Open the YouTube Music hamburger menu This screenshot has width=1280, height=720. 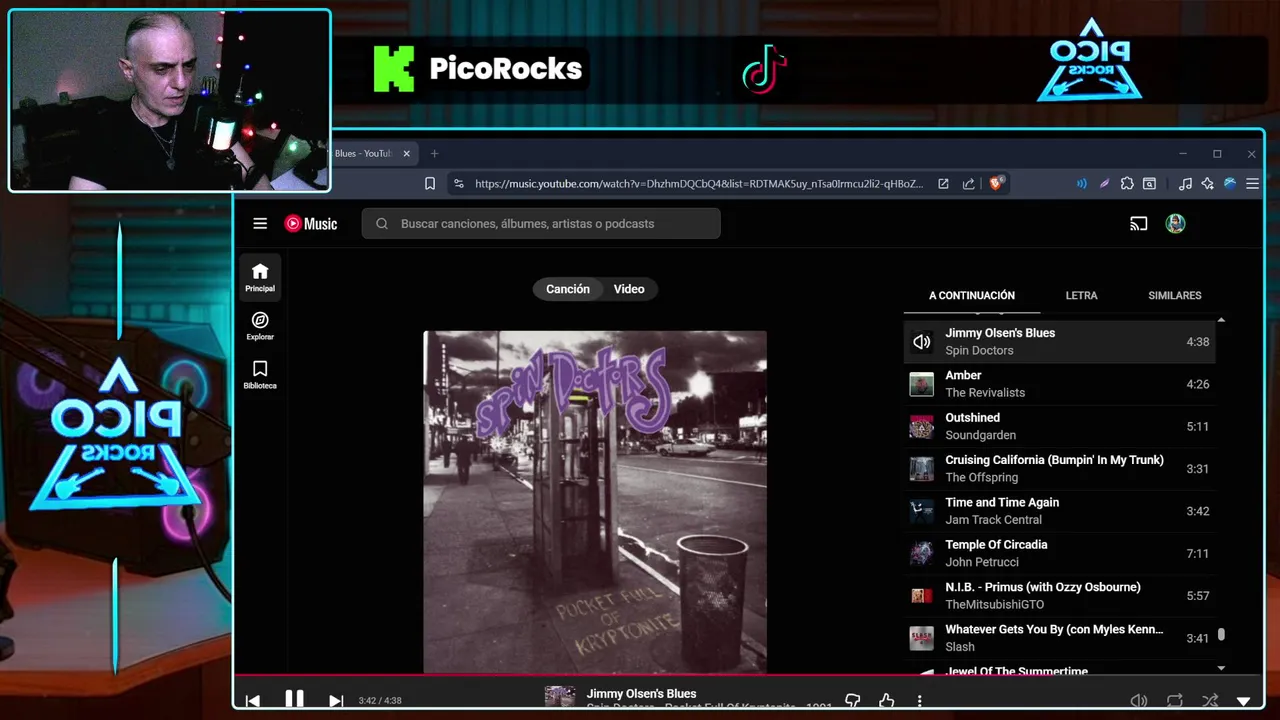pos(260,224)
